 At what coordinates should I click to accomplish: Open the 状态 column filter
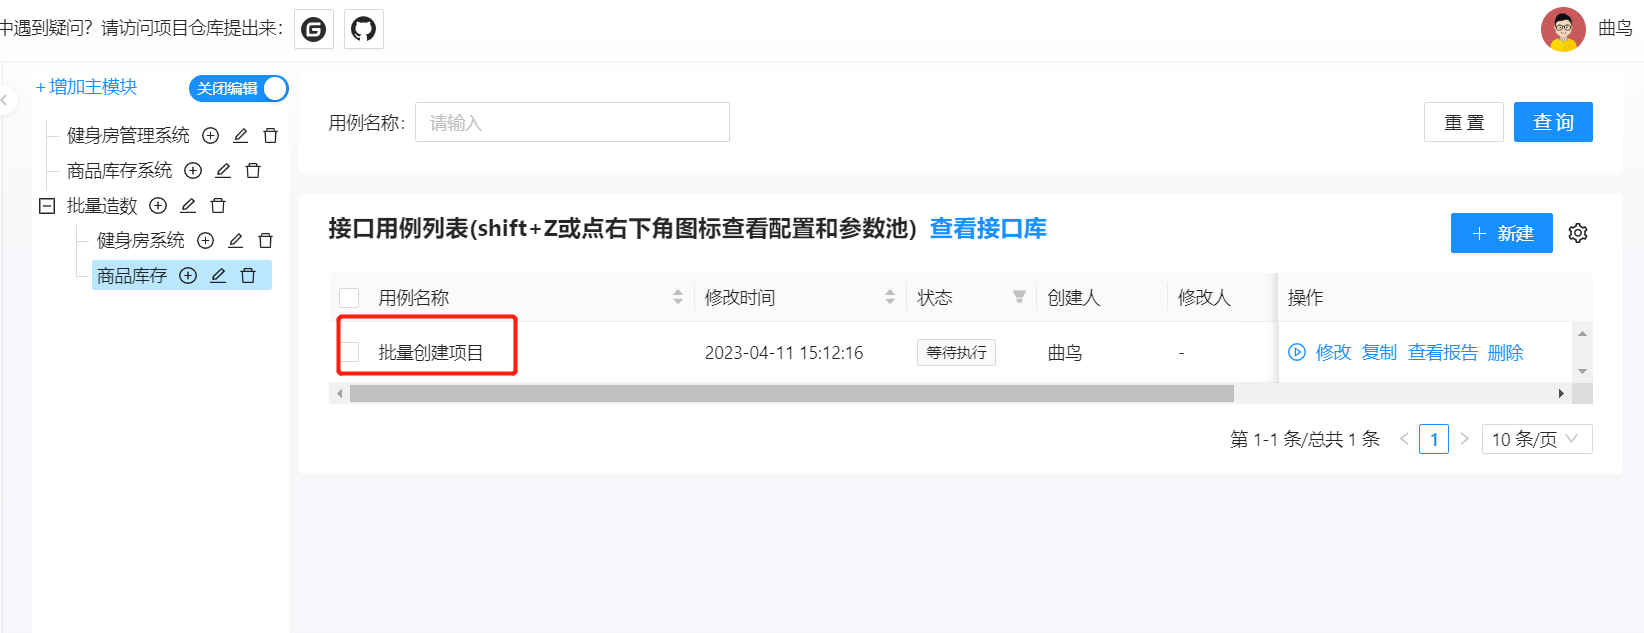pos(1019,297)
